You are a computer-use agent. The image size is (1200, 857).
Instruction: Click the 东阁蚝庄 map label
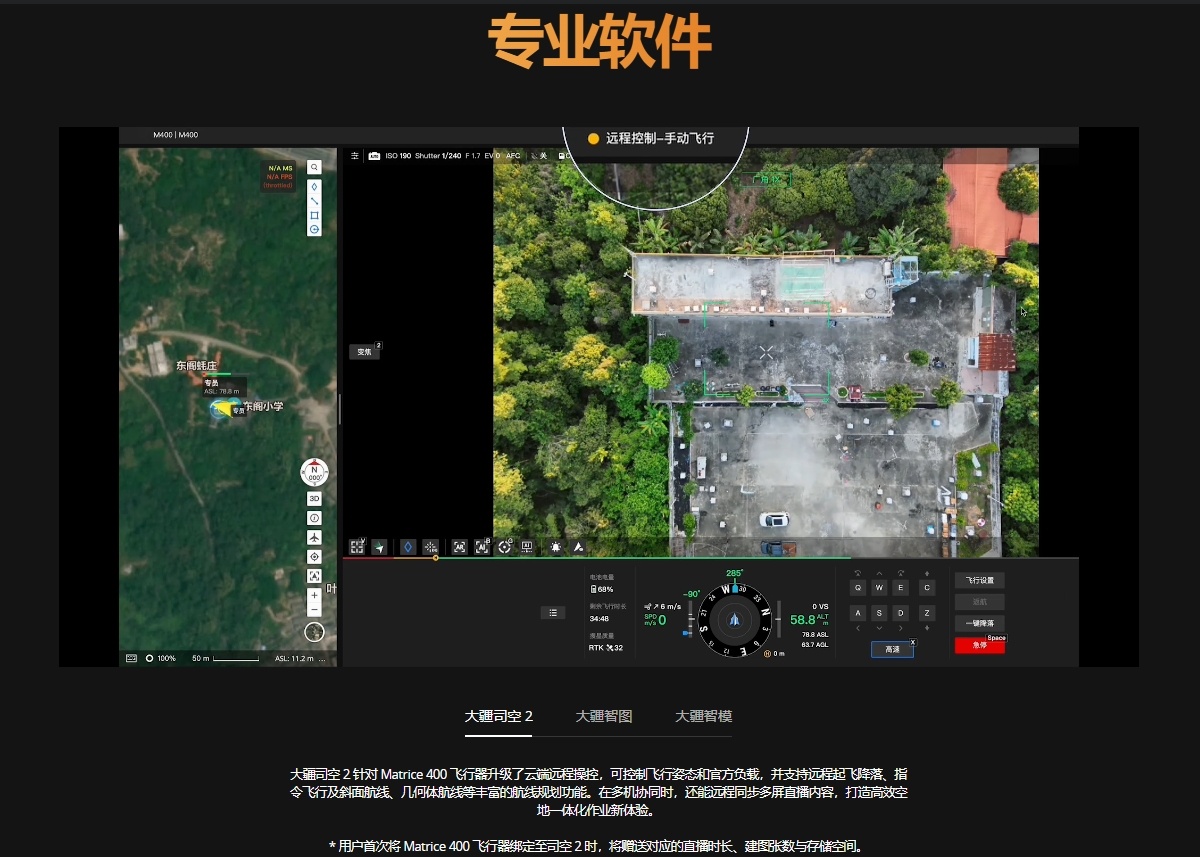[x=196, y=366]
